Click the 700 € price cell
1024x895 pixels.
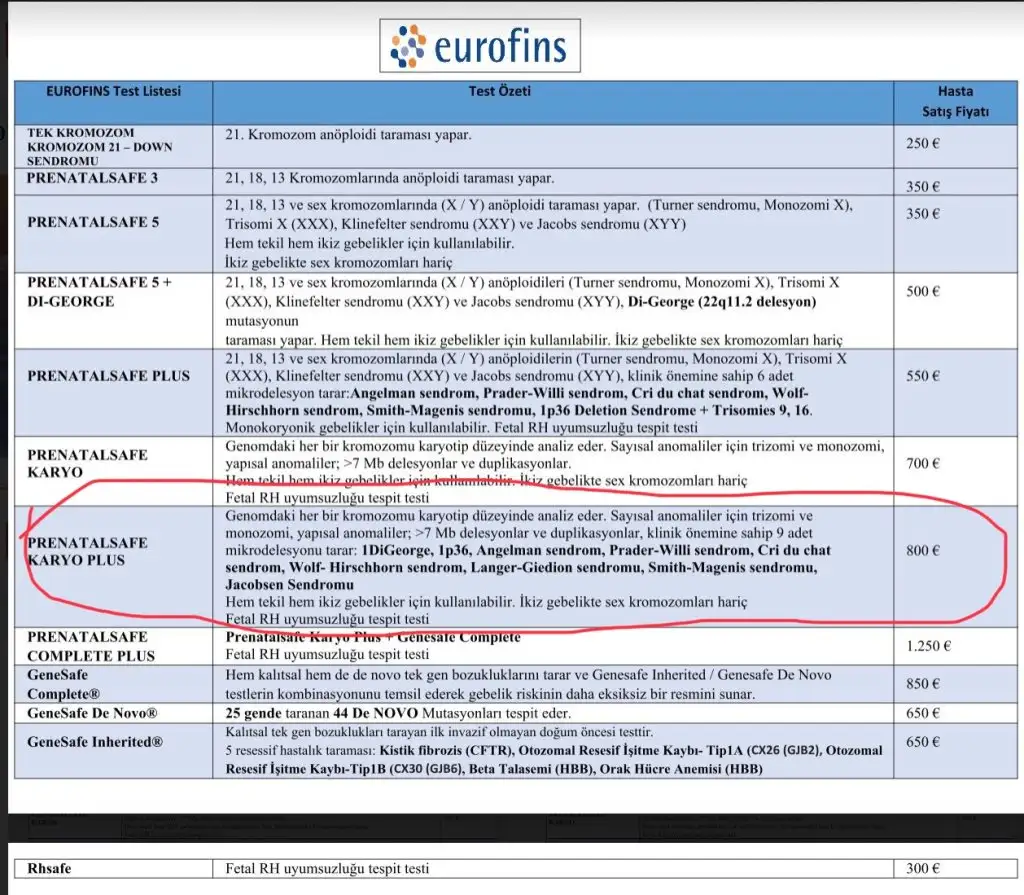923,463
